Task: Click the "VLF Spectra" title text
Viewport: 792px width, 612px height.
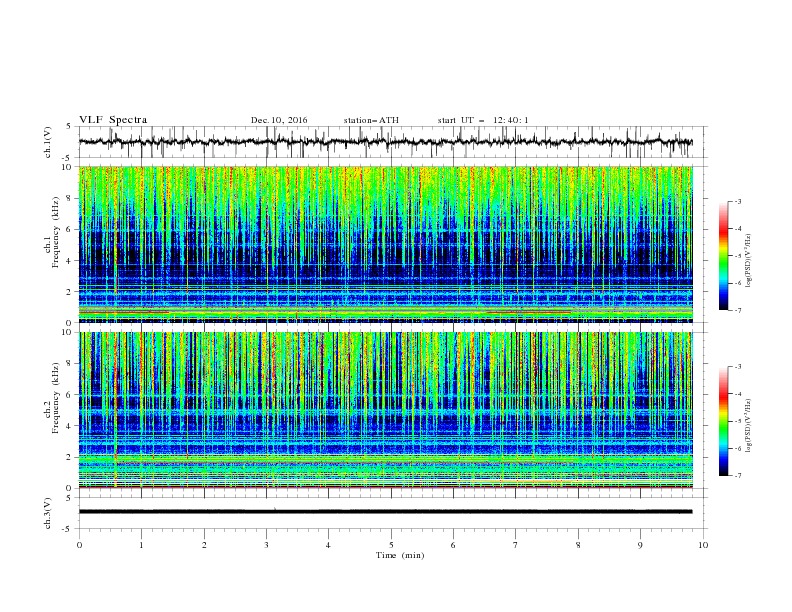Action: pos(113,120)
